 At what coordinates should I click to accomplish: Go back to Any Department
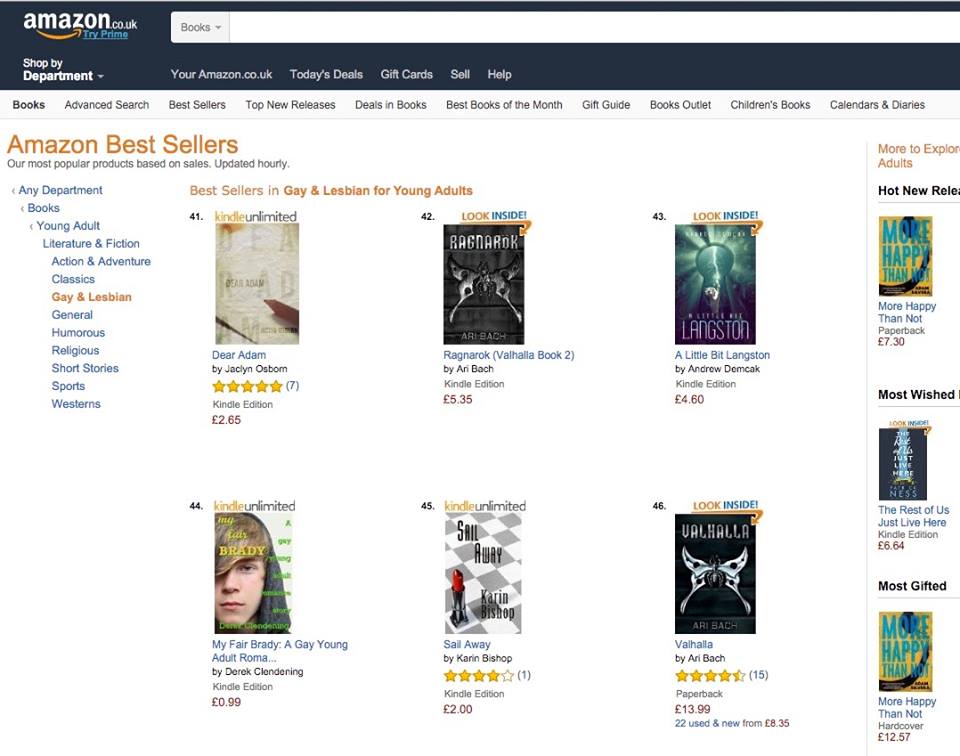(x=60, y=190)
